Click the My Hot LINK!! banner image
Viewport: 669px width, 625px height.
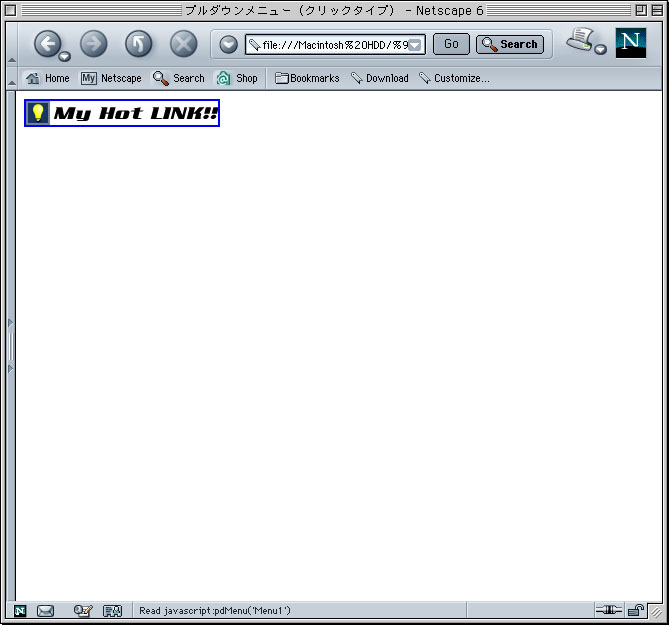pos(122,113)
